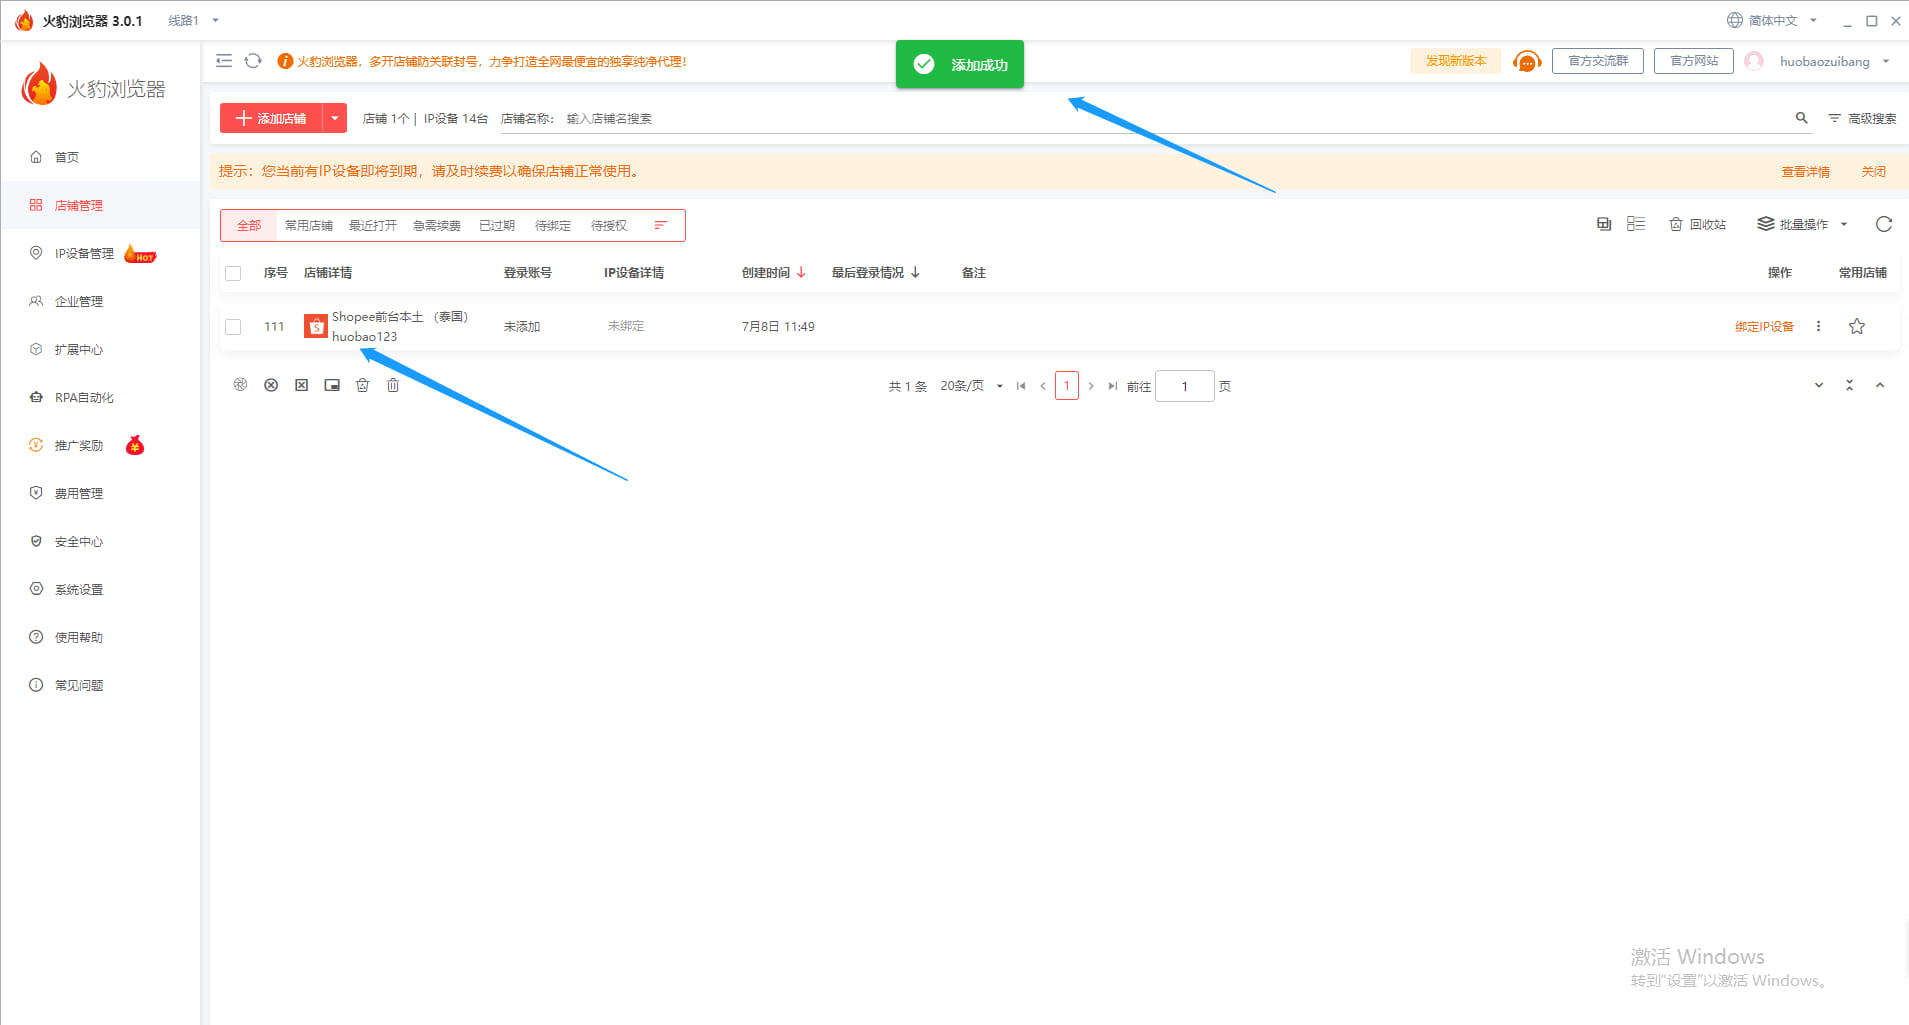Screen dimensions: 1909x1025
Task: Refresh the store list with circular arrow
Action: pos(1883,224)
